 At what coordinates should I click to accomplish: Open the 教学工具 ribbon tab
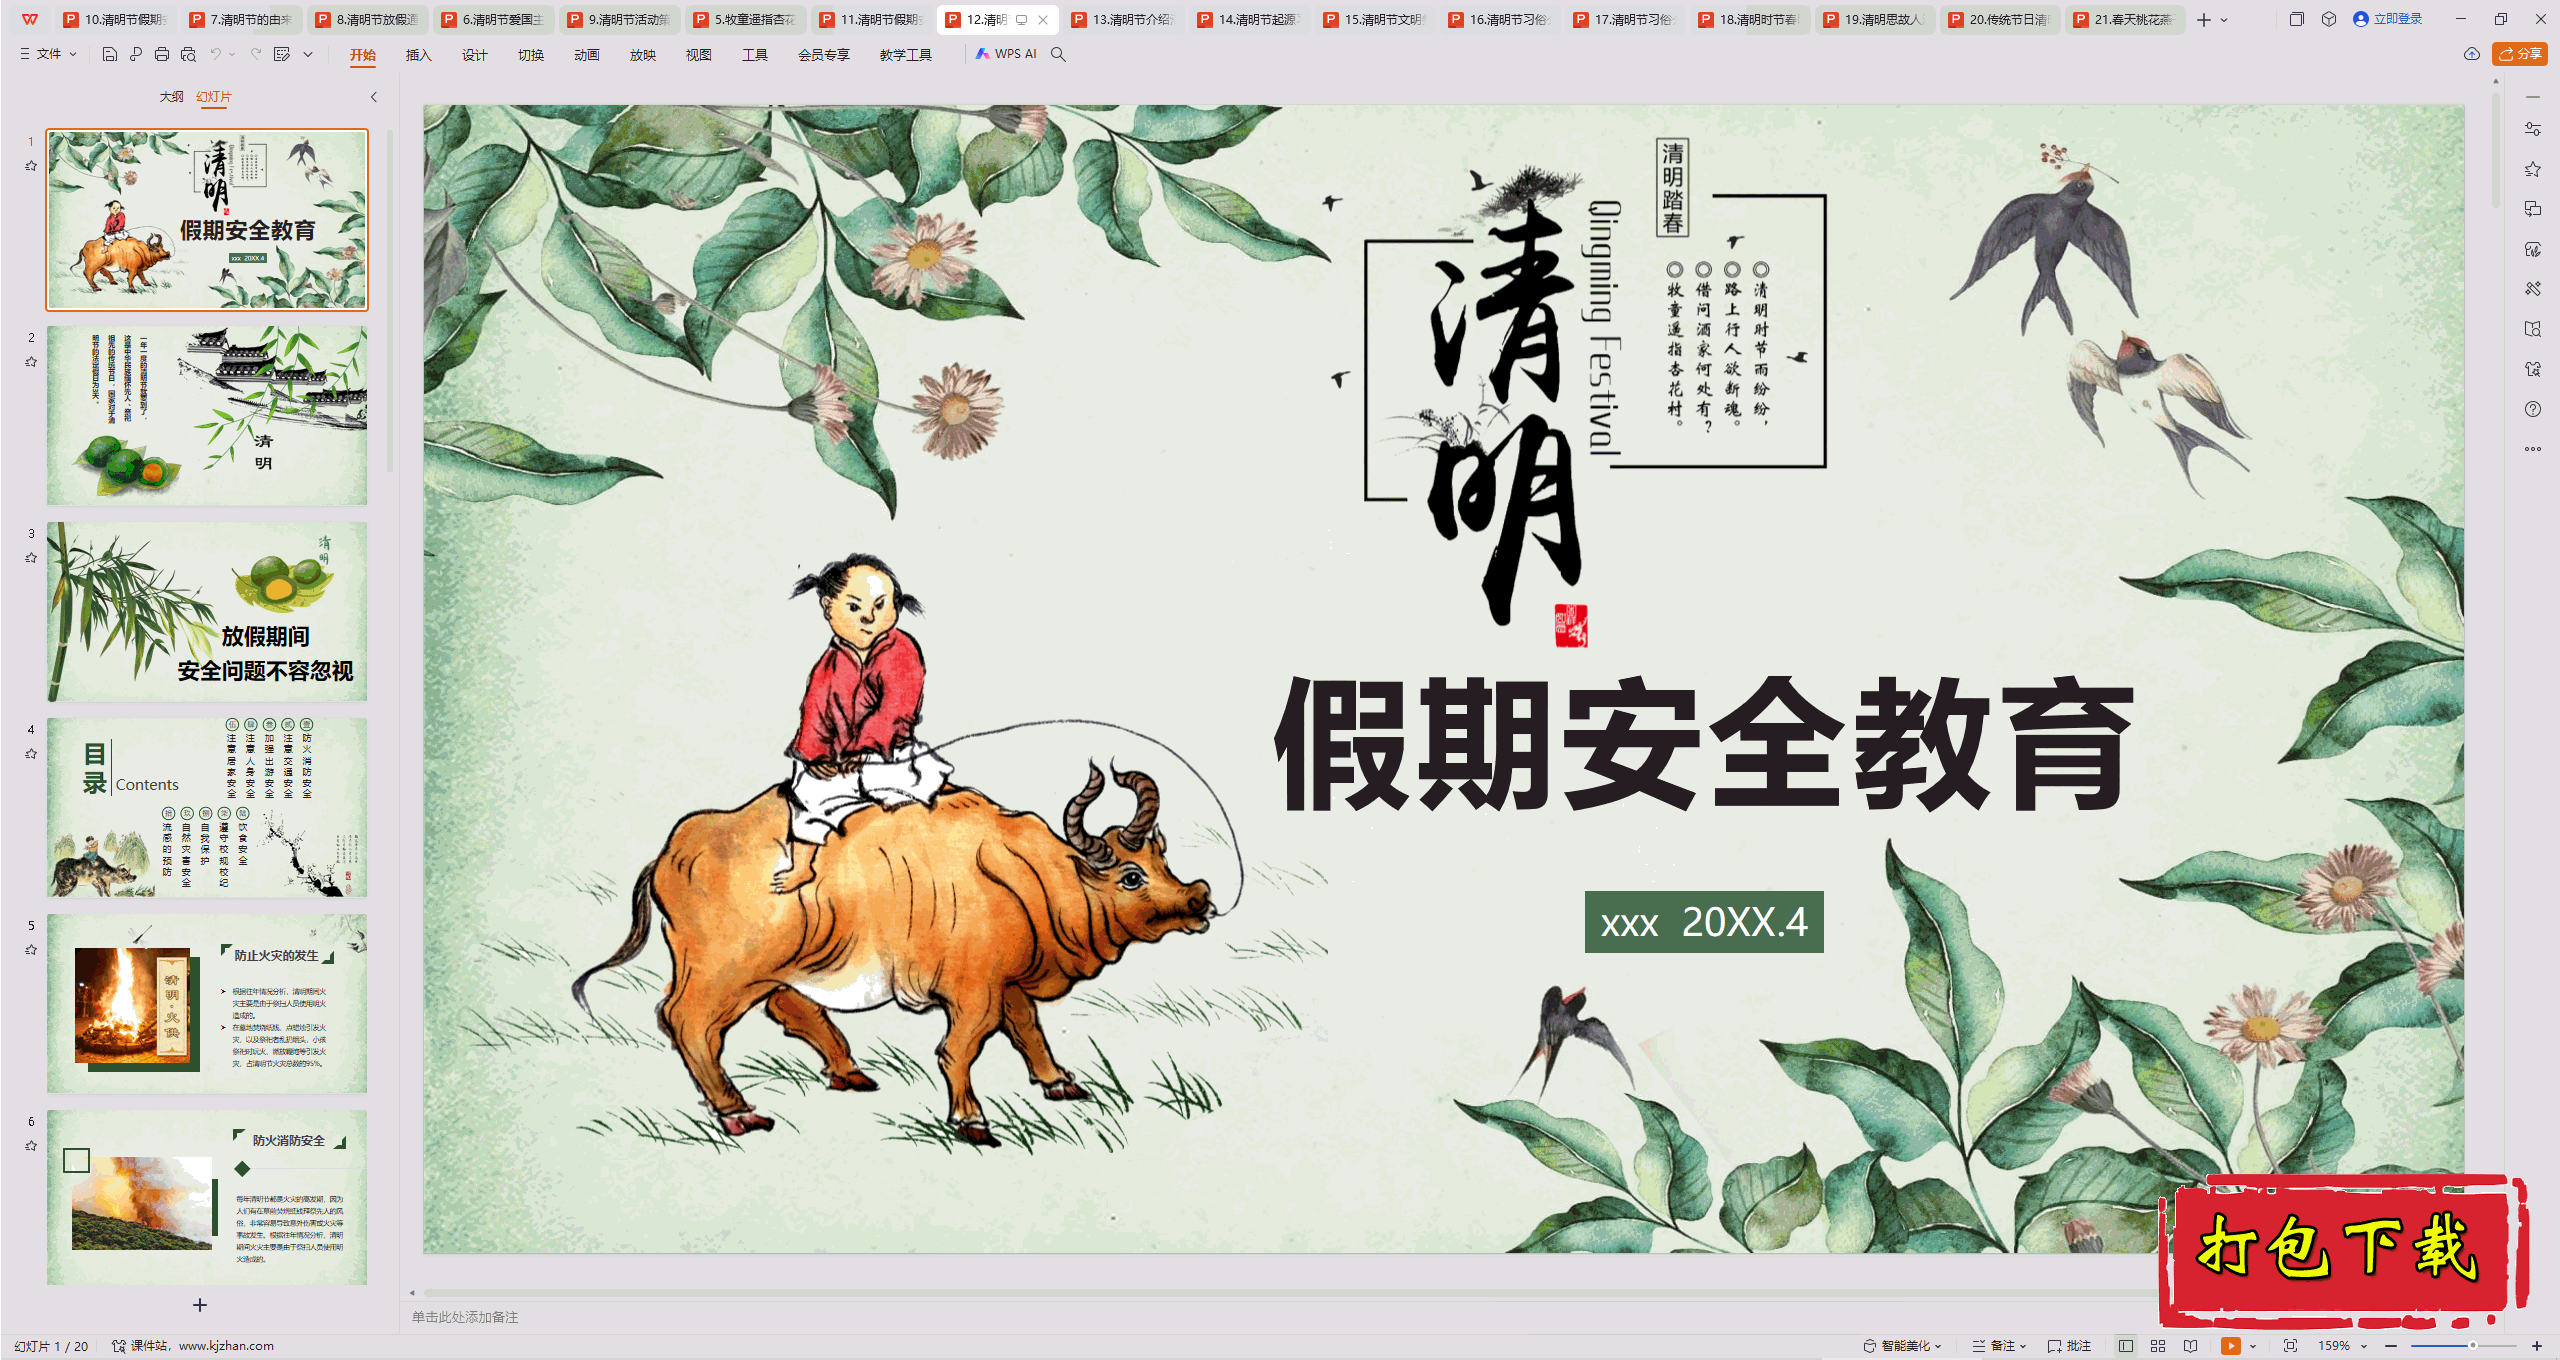pyautogui.click(x=905, y=55)
